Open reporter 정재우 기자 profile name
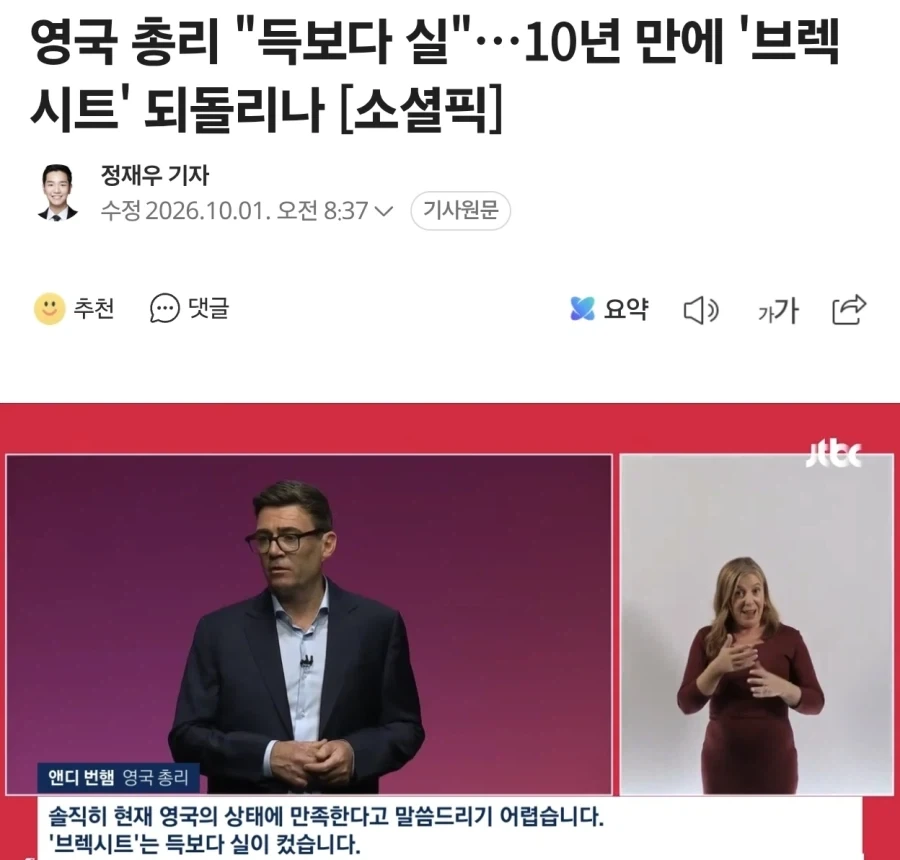 155,175
